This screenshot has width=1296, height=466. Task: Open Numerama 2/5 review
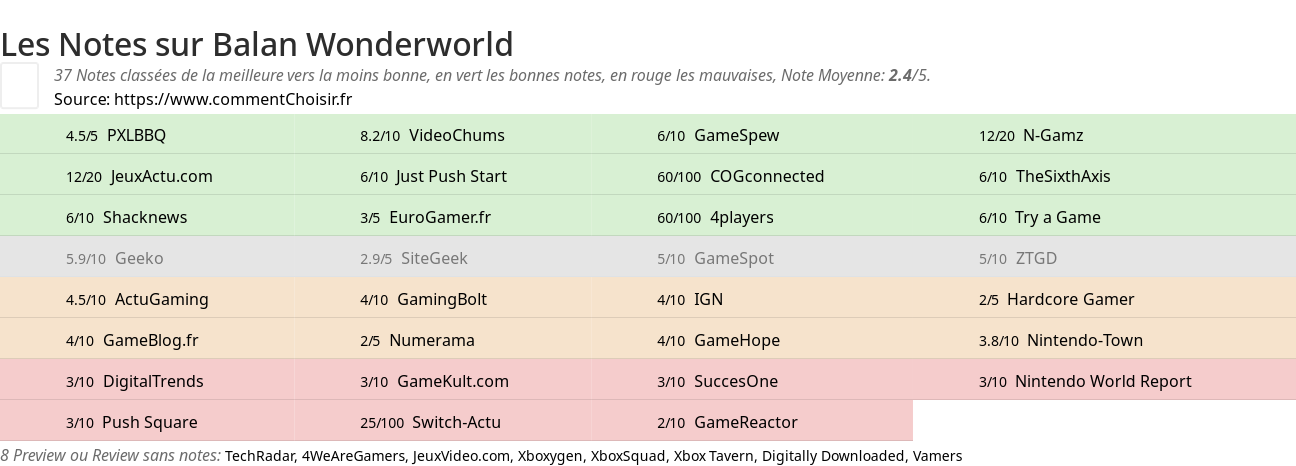[x=443, y=340]
